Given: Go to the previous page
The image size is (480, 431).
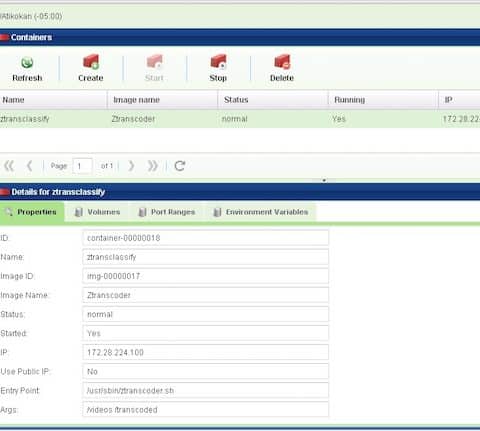Looking at the screenshot, I should (x=30, y=166).
